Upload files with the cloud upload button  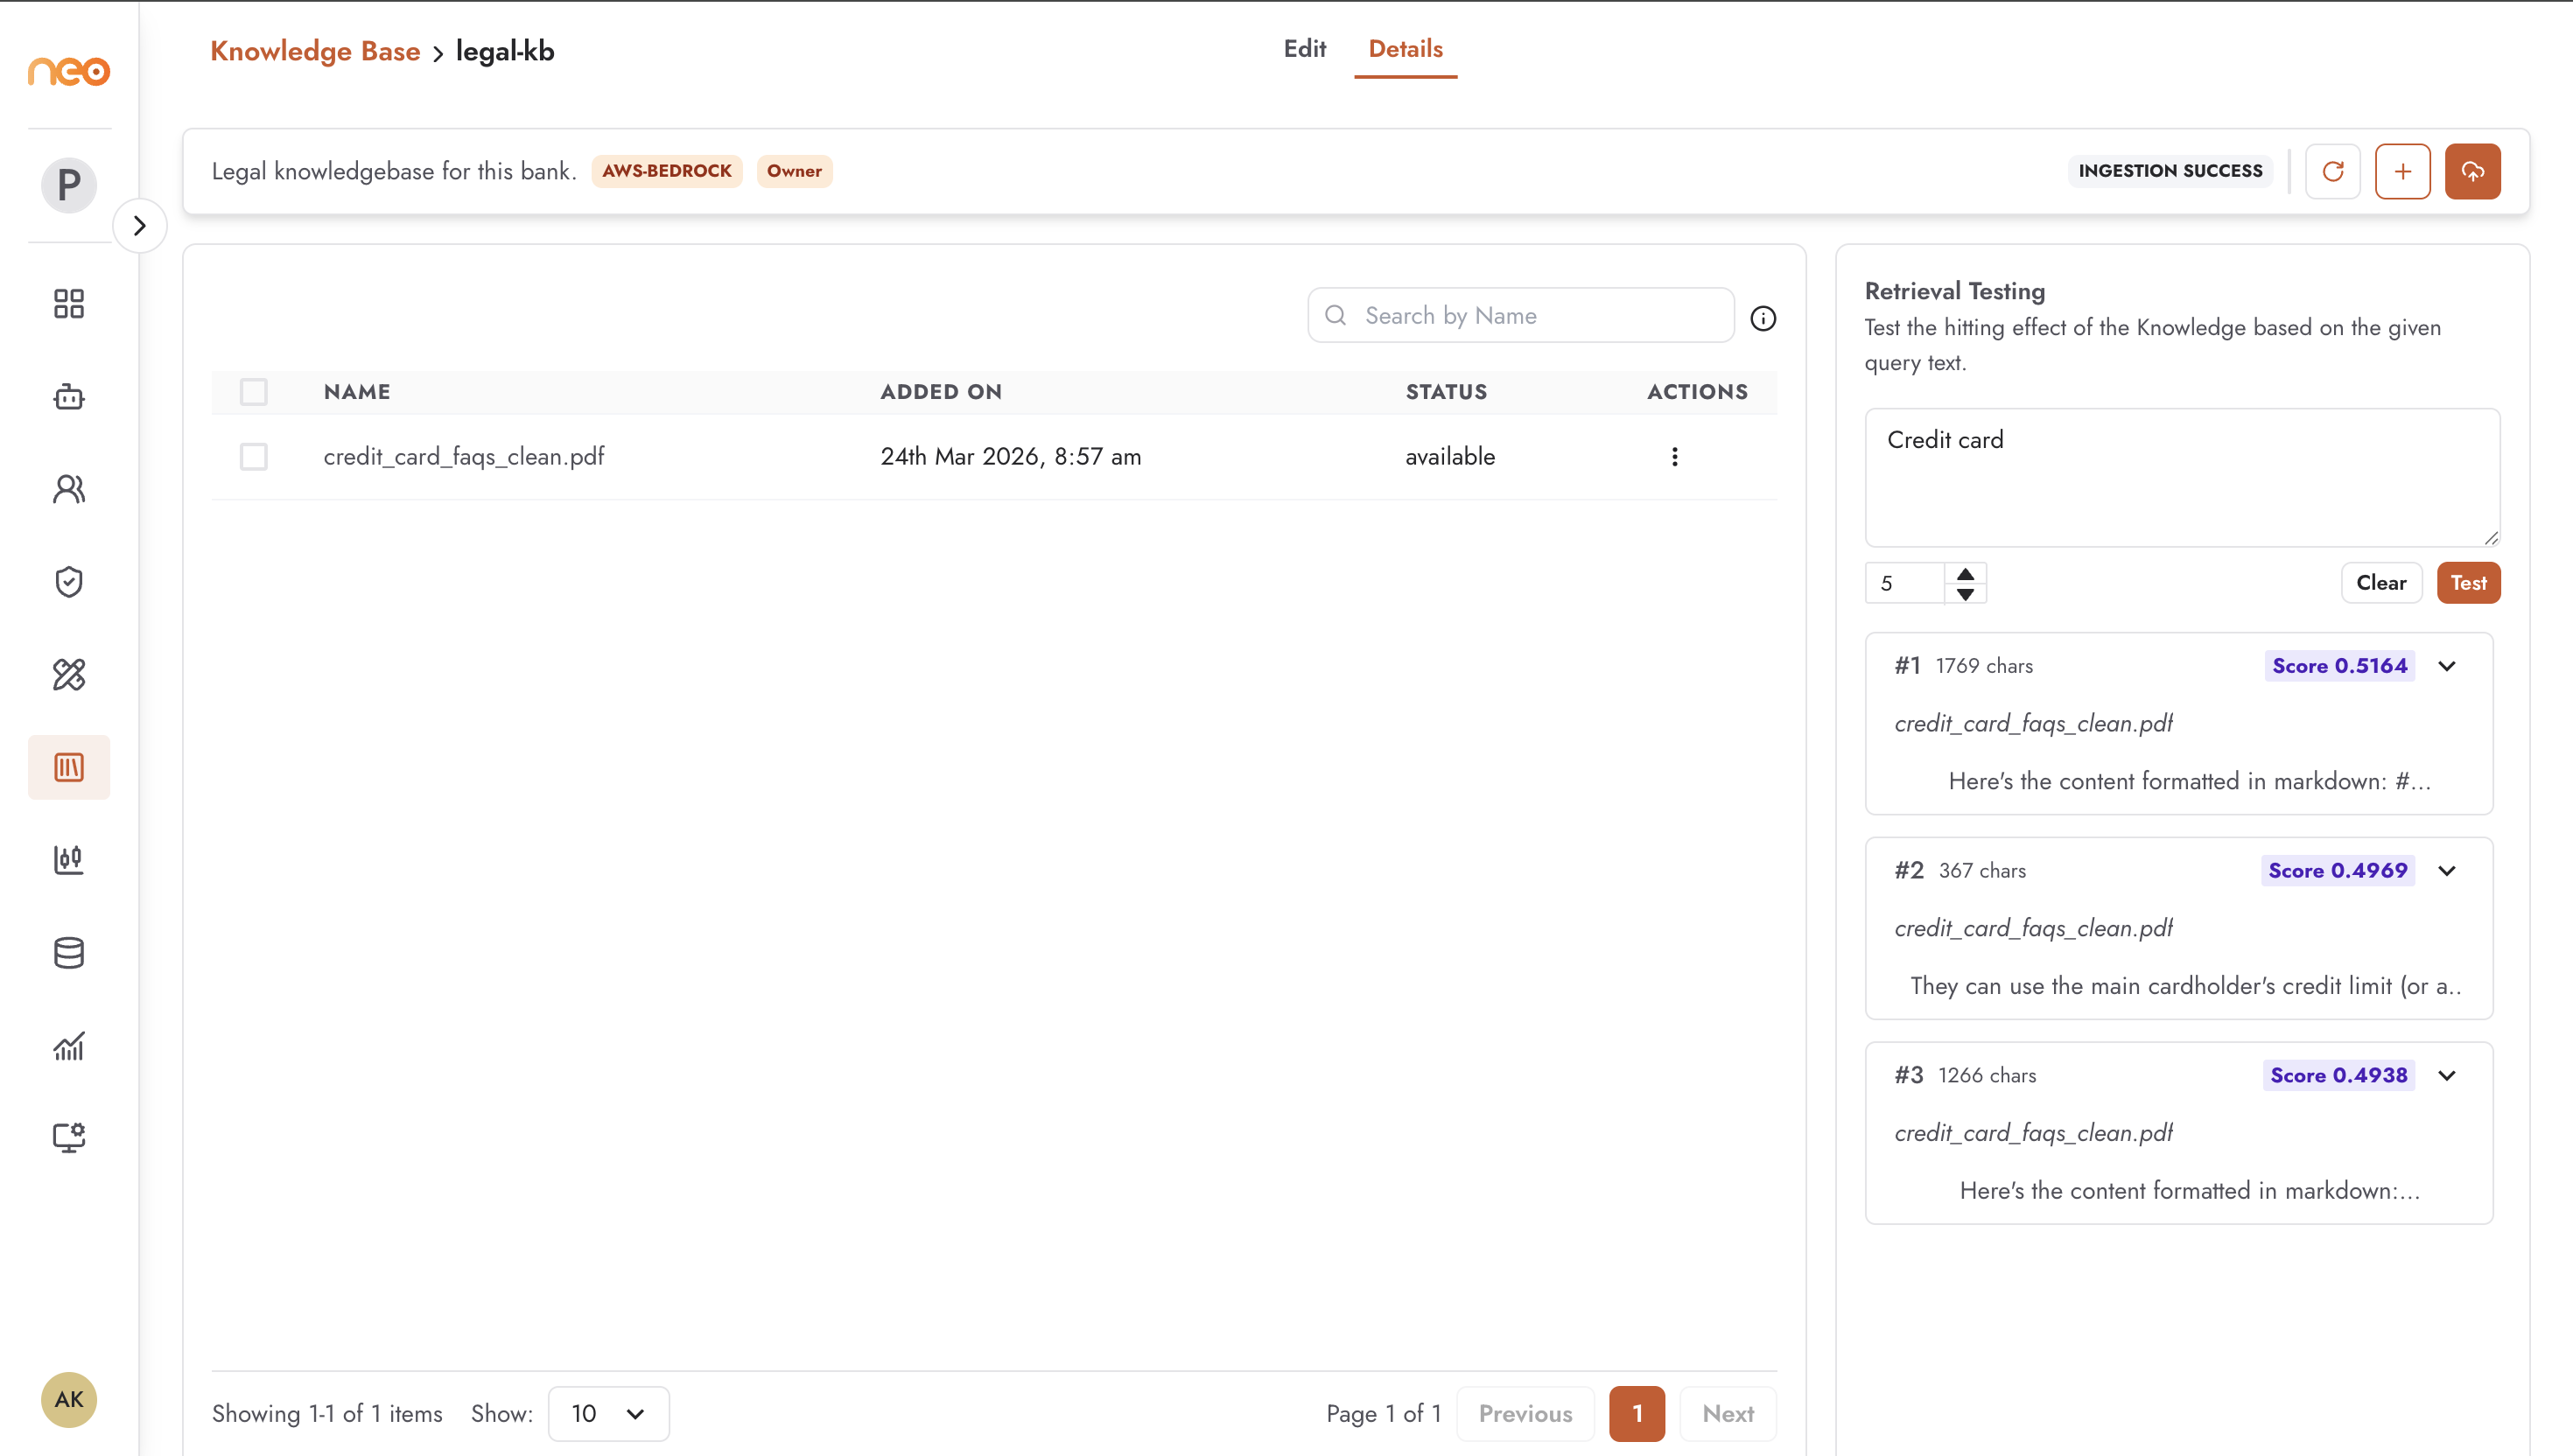tap(2473, 171)
